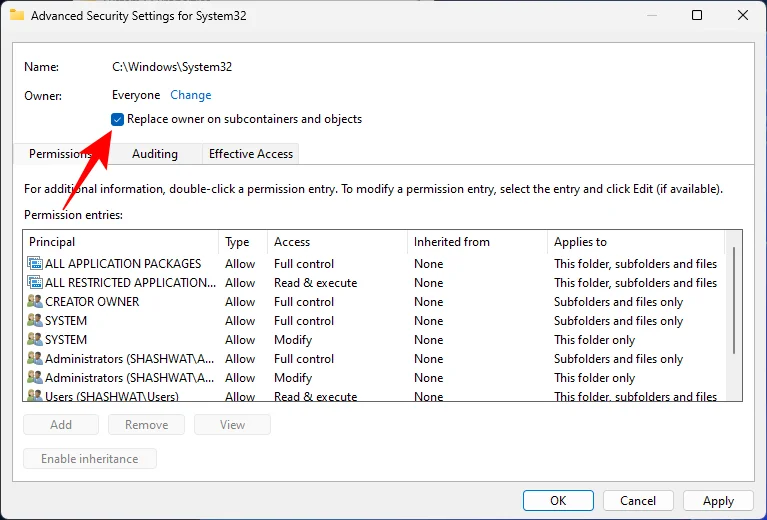Screen dimensions: 767x520
Task: Click This folder only in SYSTEM Modify row
Action: (594, 339)
